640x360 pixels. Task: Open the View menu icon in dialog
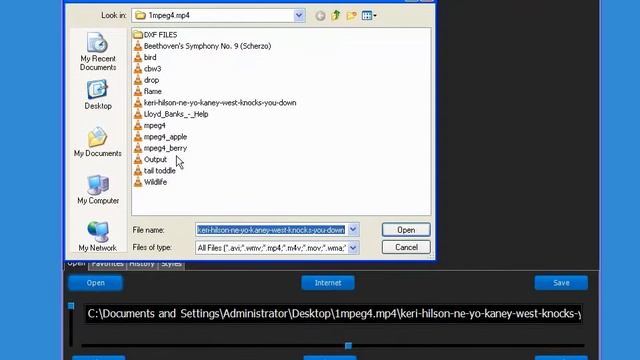point(369,16)
